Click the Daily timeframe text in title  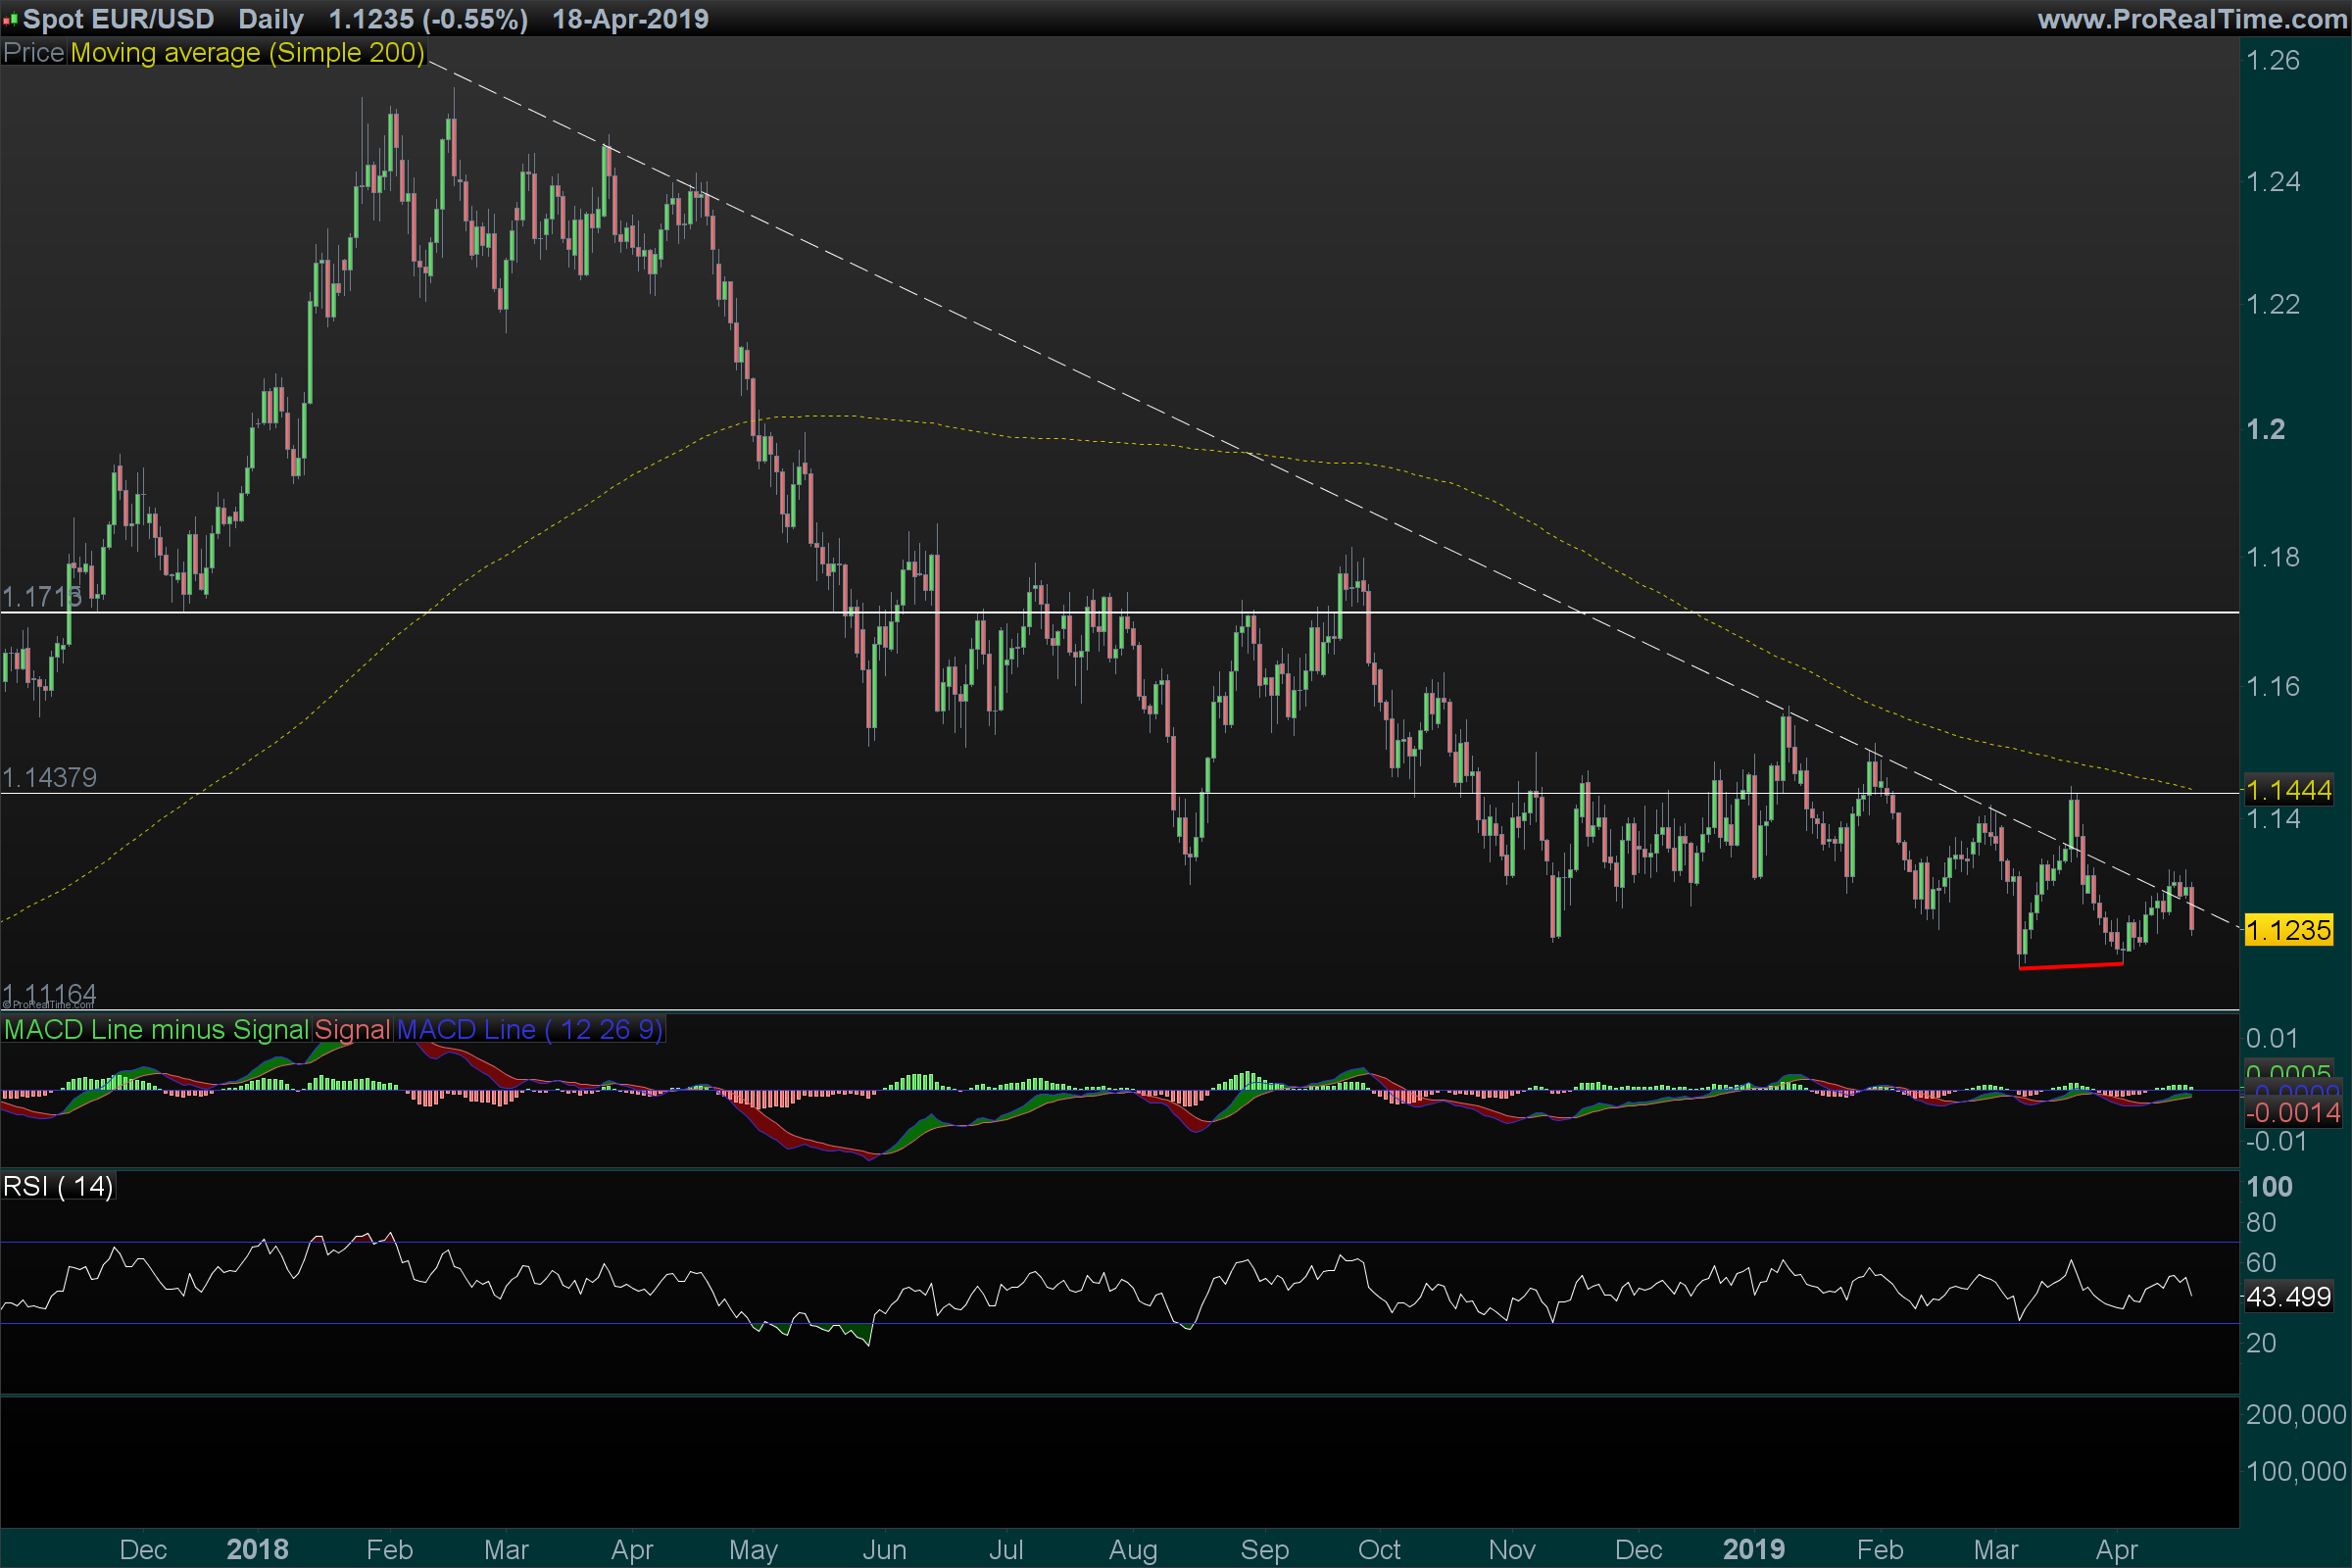tap(271, 19)
